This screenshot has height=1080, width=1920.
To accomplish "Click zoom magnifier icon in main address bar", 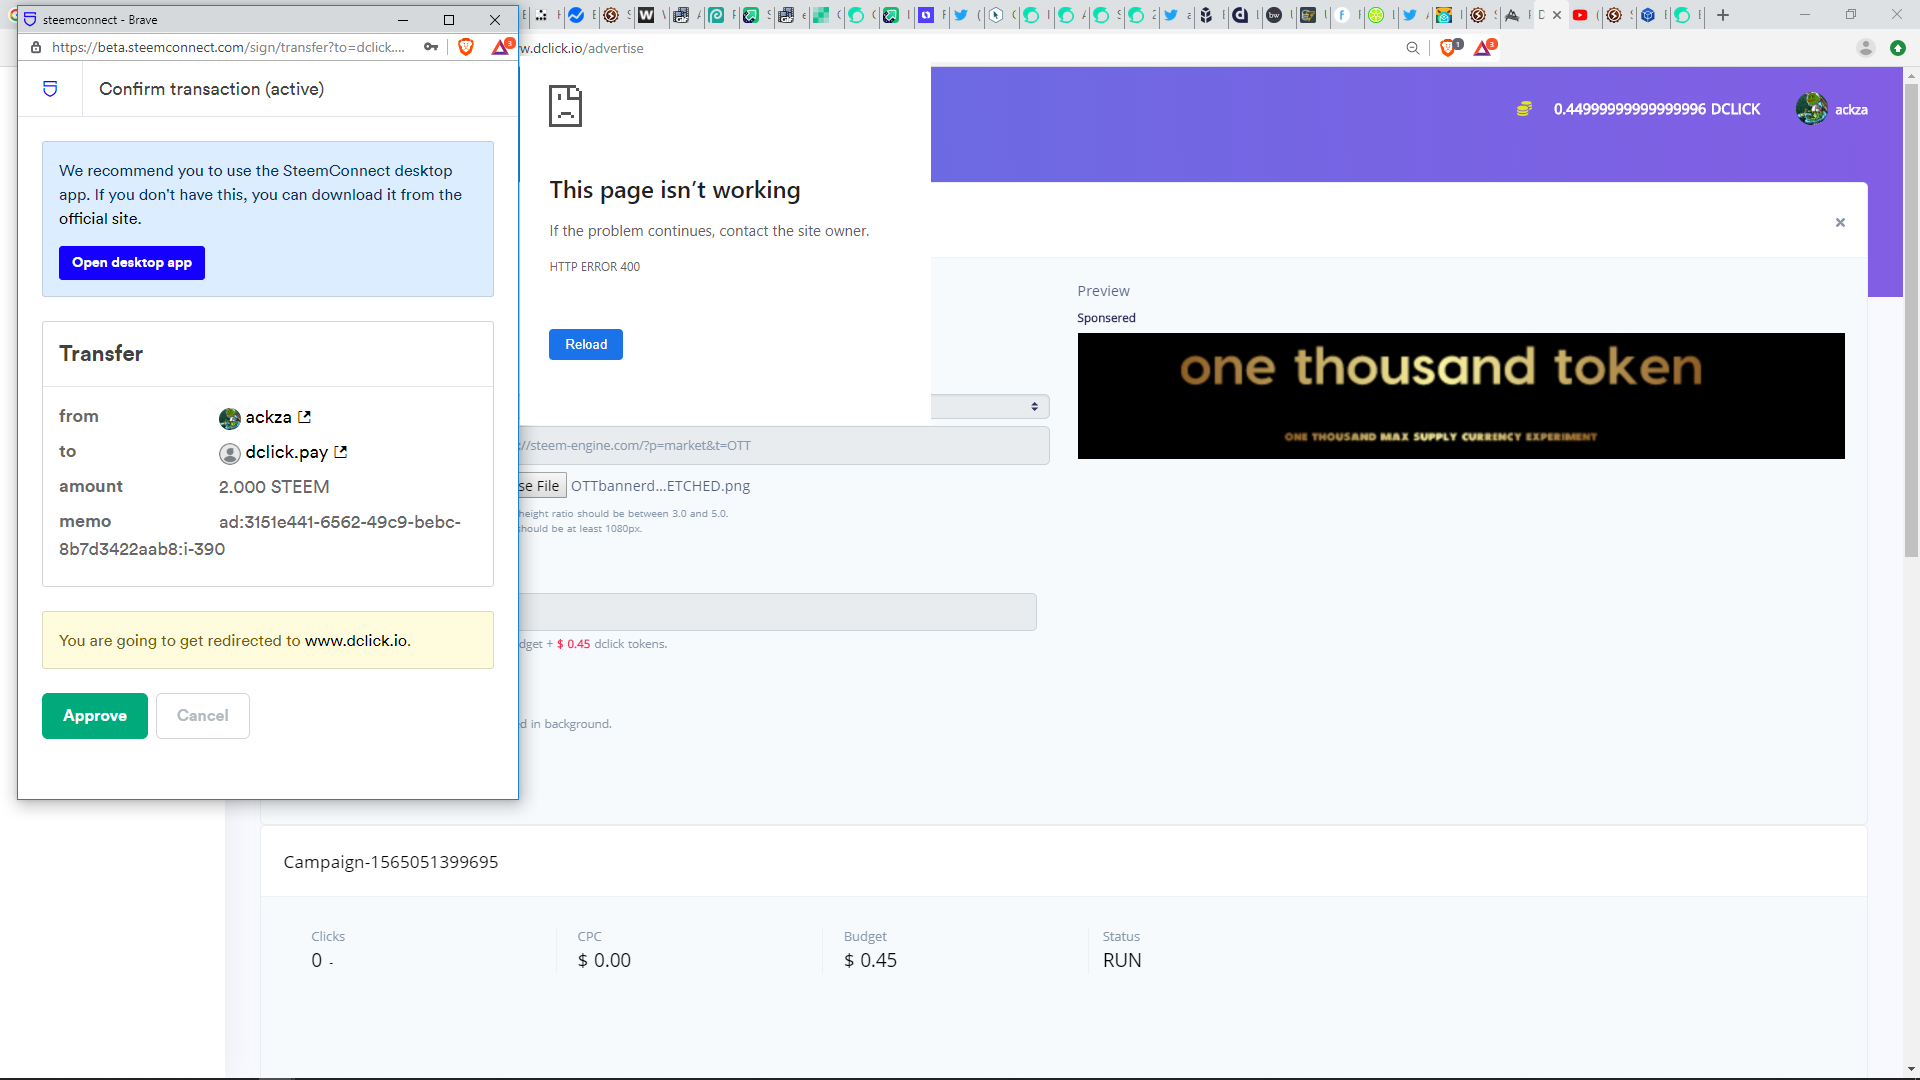I will (x=1413, y=48).
